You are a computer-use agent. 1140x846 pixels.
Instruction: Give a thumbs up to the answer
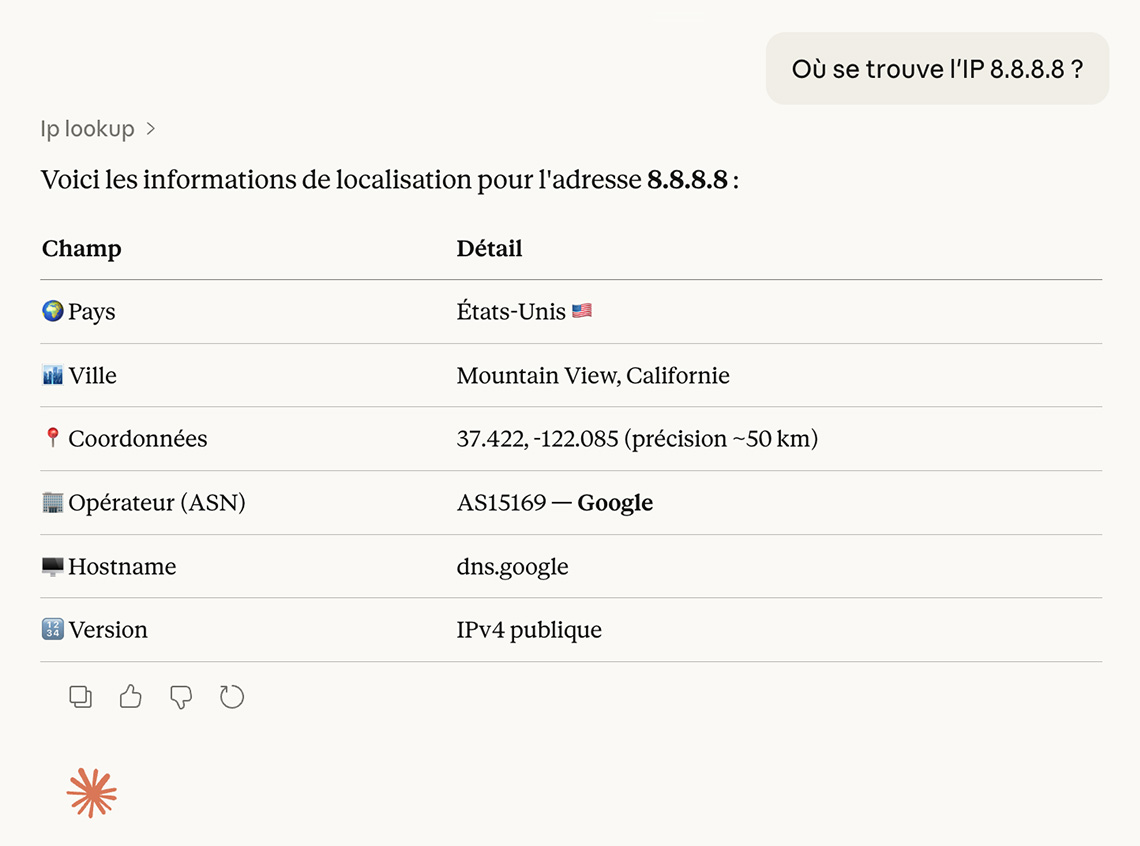point(130,697)
